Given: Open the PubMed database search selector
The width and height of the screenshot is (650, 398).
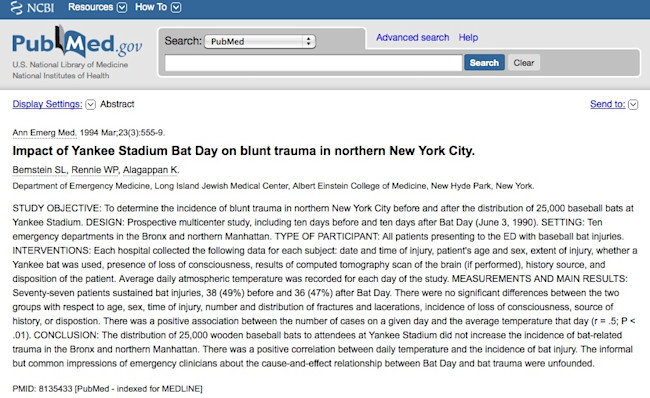Looking at the screenshot, I should click(260, 41).
